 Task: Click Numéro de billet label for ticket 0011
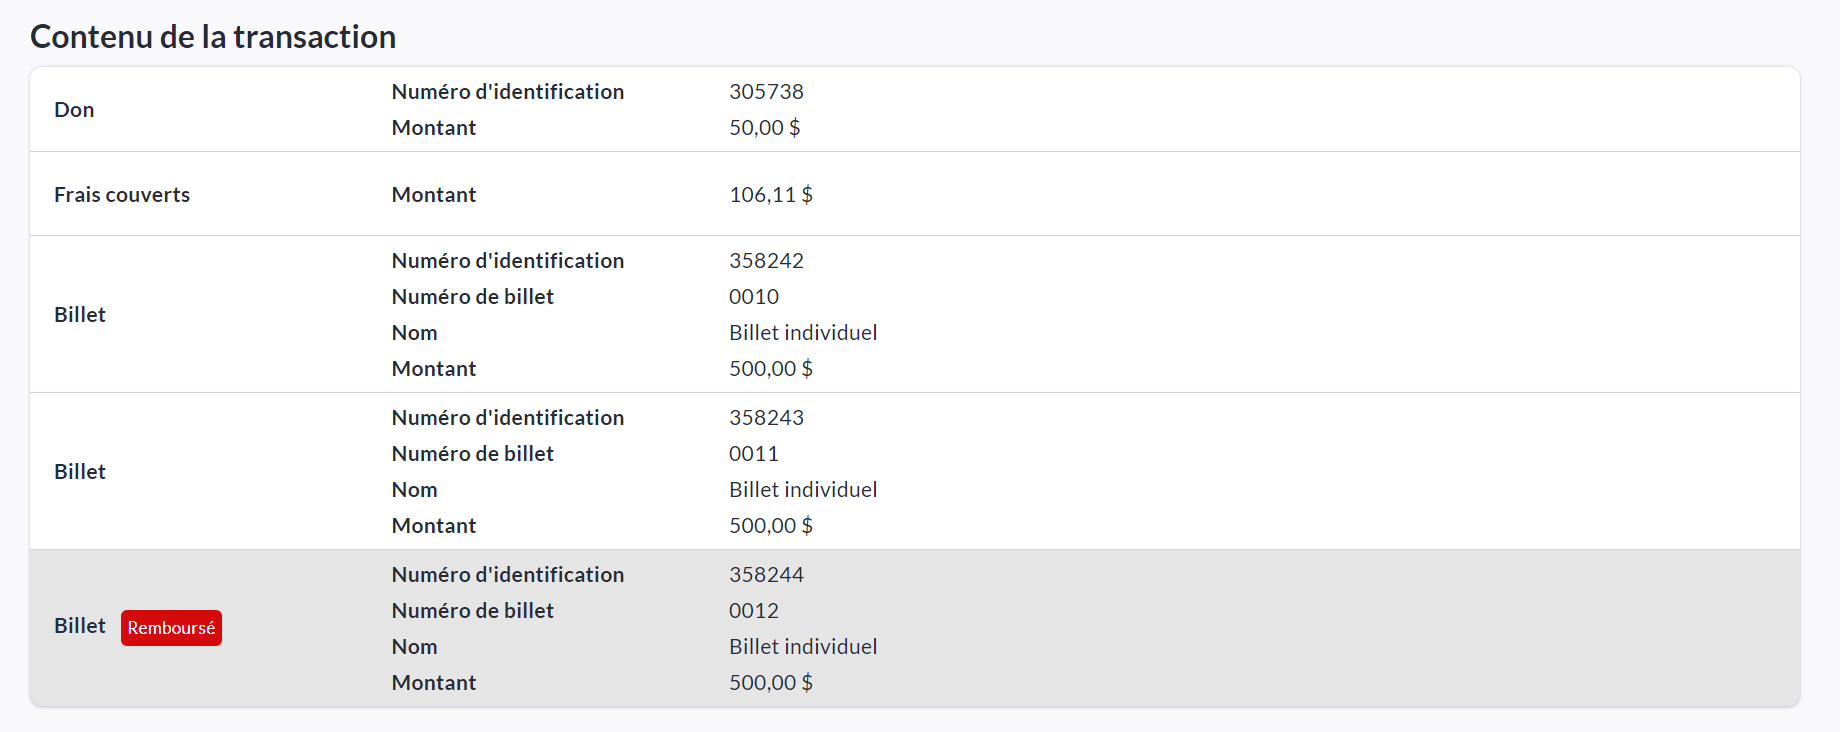[472, 454]
